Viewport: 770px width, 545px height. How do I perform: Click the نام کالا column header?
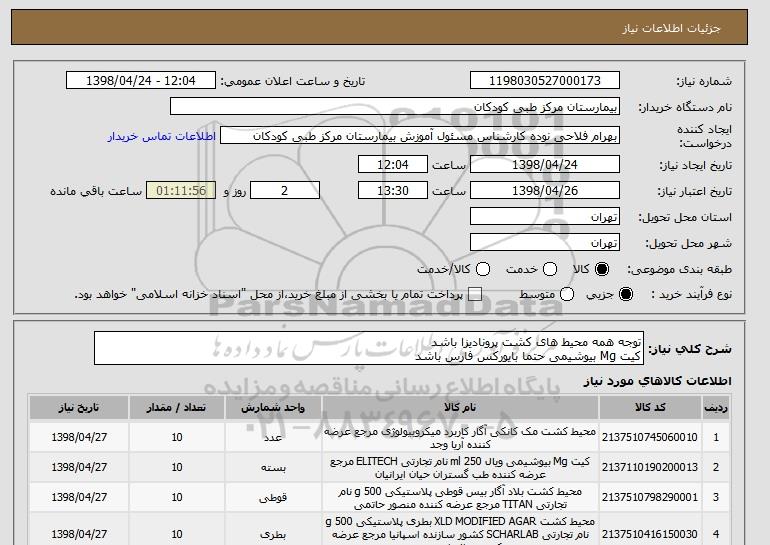click(460, 408)
